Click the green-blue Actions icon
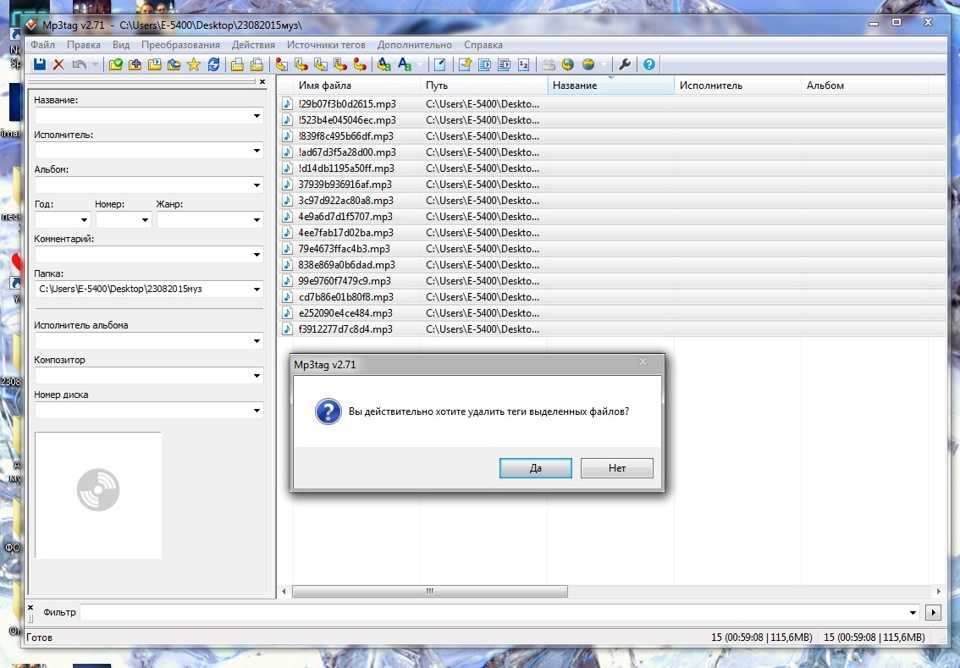 384,64
